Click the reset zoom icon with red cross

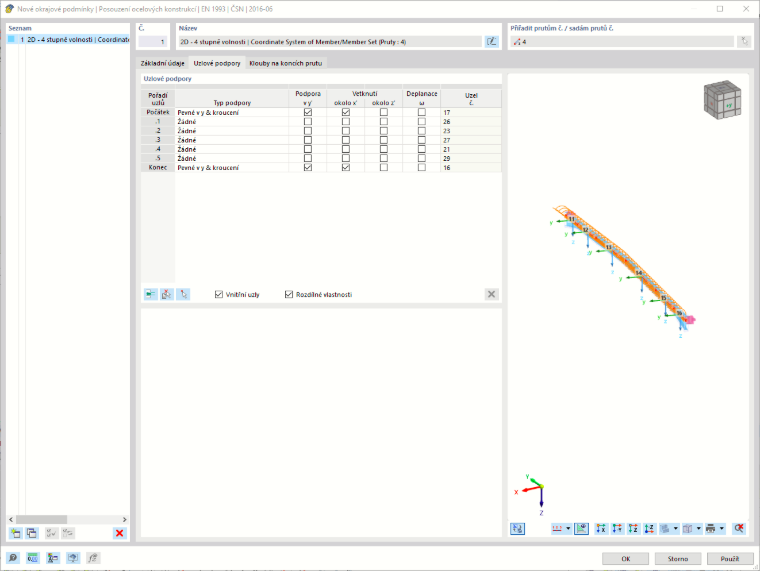click(x=739, y=528)
